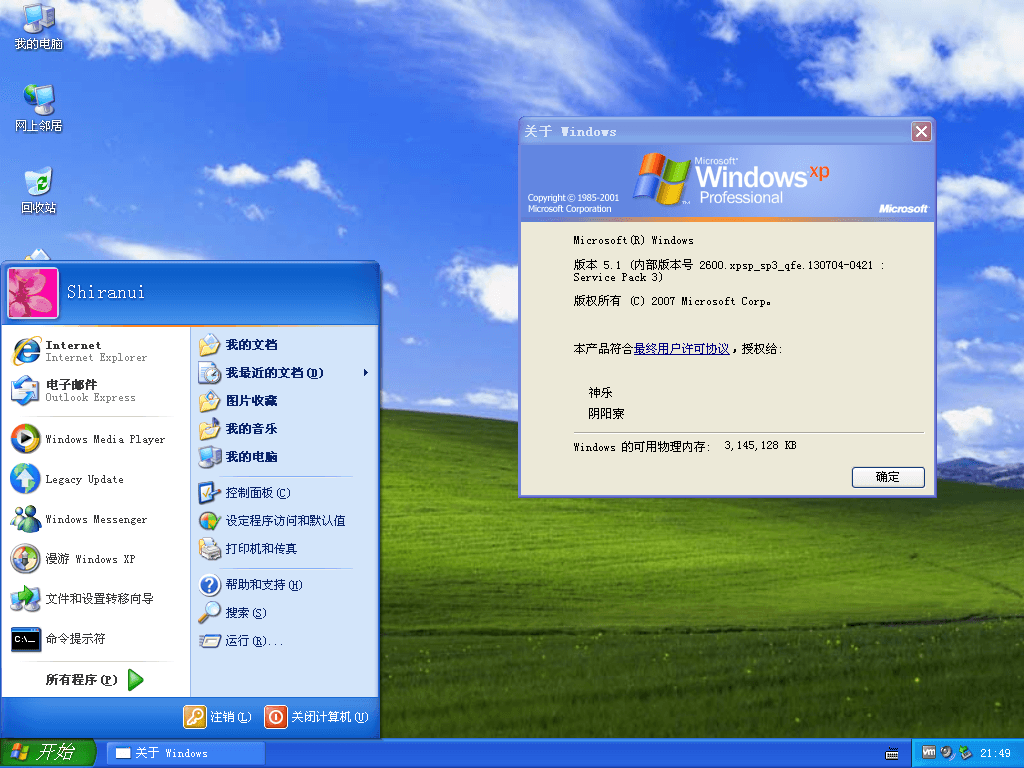Open 我的电脑 in Start menu
This screenshot has height=768, width=1024.
[285, 456]
